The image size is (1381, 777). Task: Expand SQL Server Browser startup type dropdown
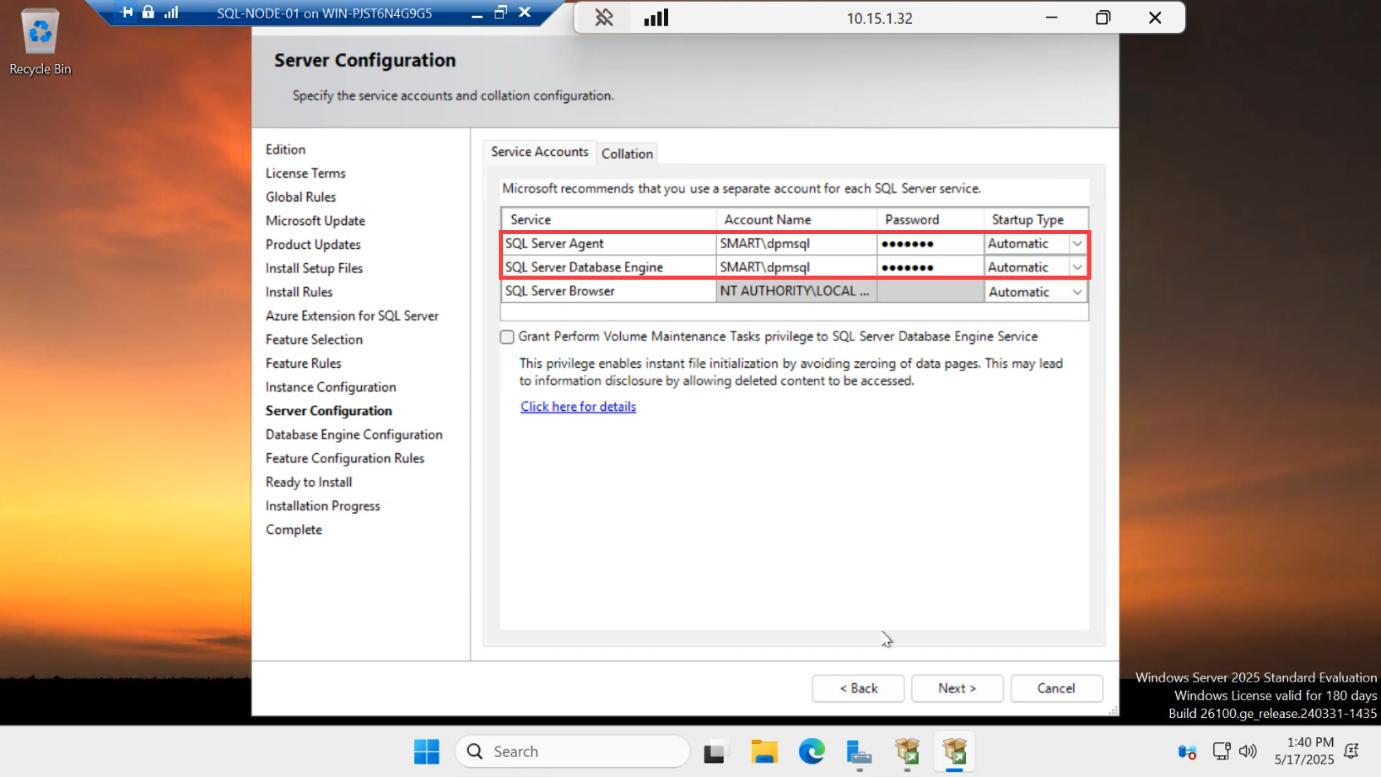1077,292
